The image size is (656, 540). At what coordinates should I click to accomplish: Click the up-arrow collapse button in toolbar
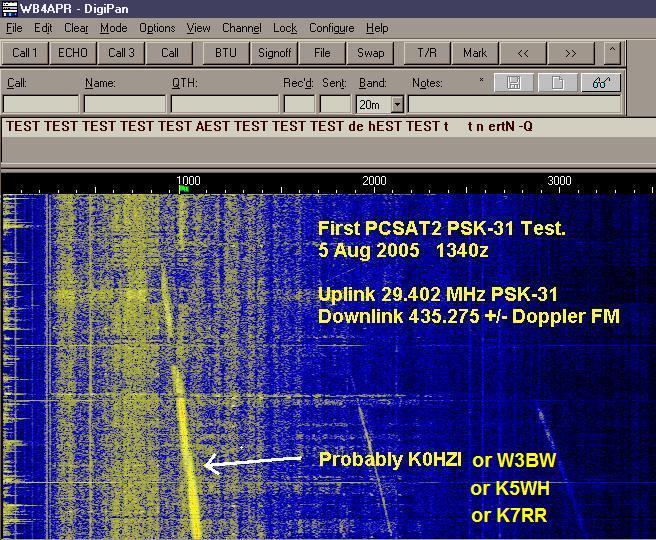click(613, 52)
